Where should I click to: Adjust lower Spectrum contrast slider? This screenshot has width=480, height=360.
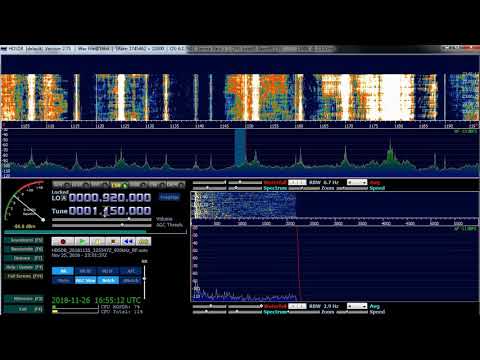click(245, 312)
